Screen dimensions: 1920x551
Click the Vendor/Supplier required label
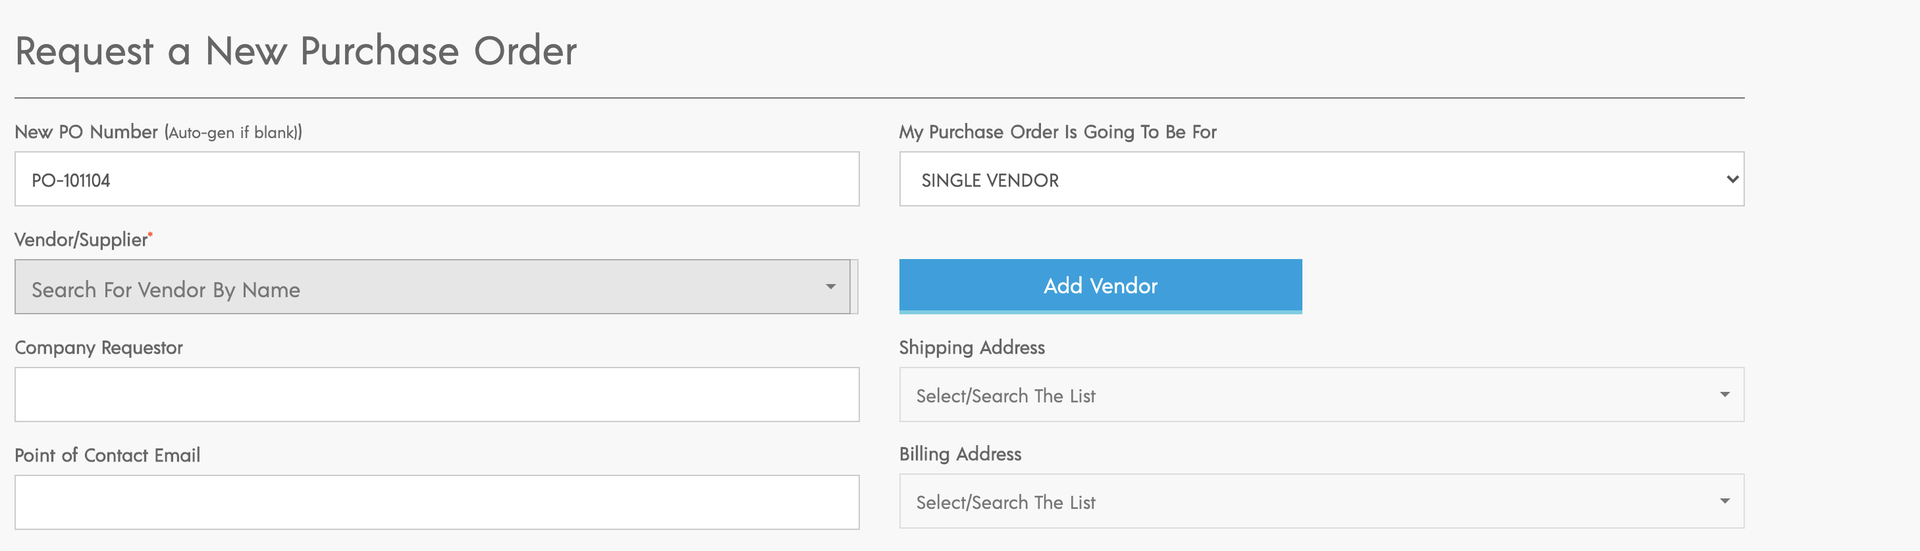tap(83, 240)
